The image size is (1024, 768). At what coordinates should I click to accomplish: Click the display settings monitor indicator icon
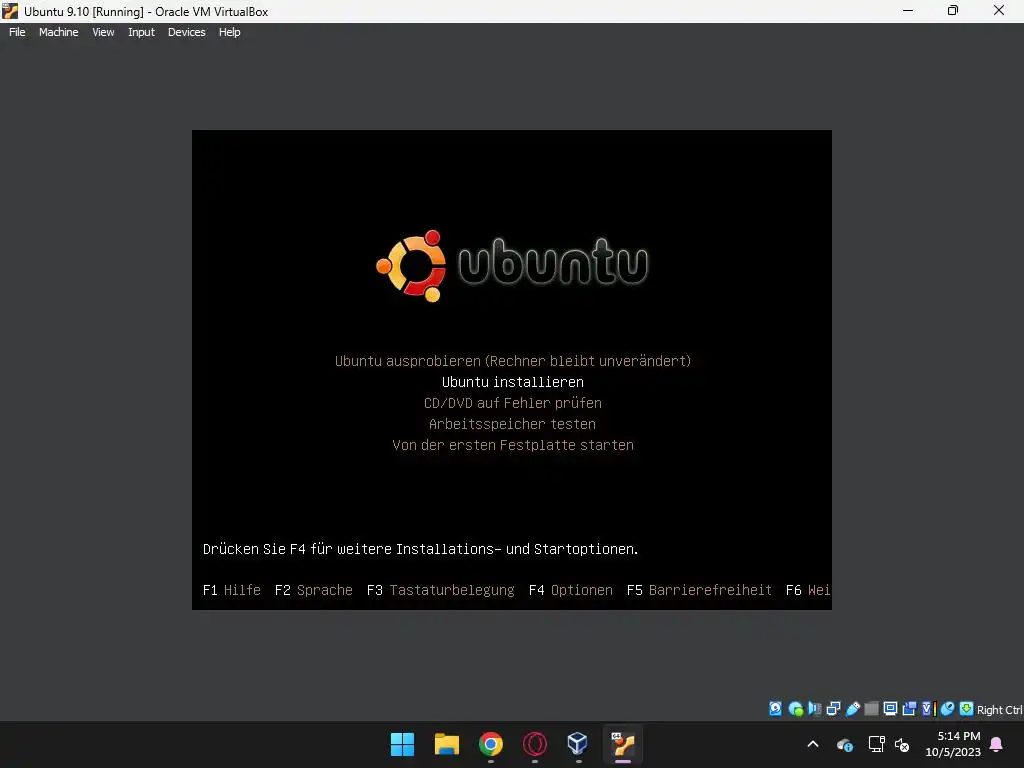coord(890,709)
